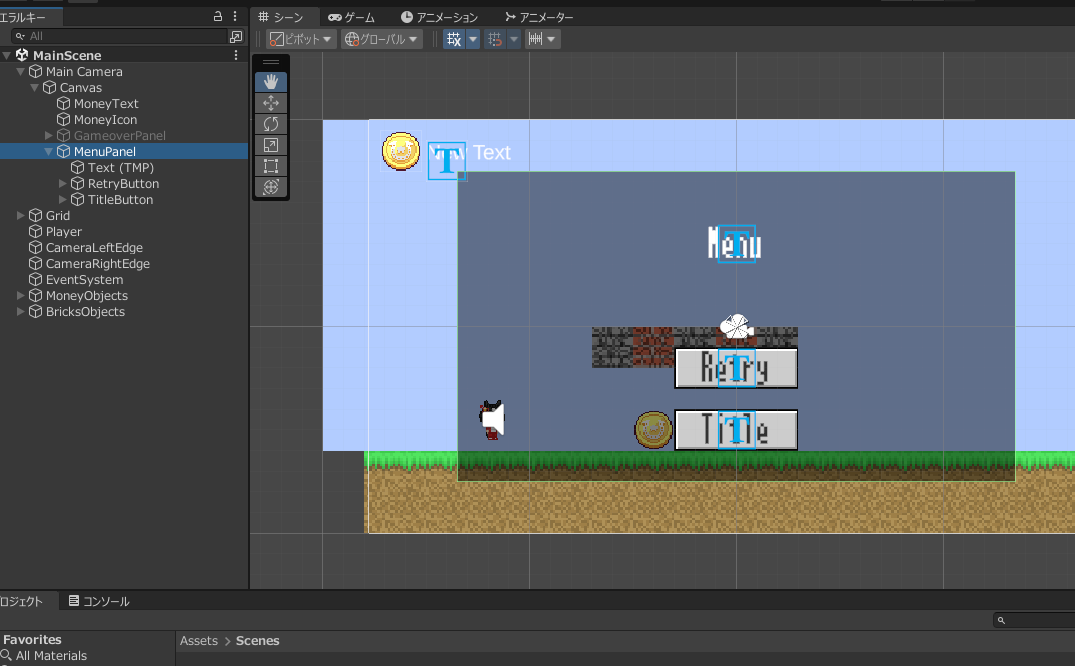Select the Rotate tool
The width and height of the screenshot is (1075, 666).
[x=271, y=124]
